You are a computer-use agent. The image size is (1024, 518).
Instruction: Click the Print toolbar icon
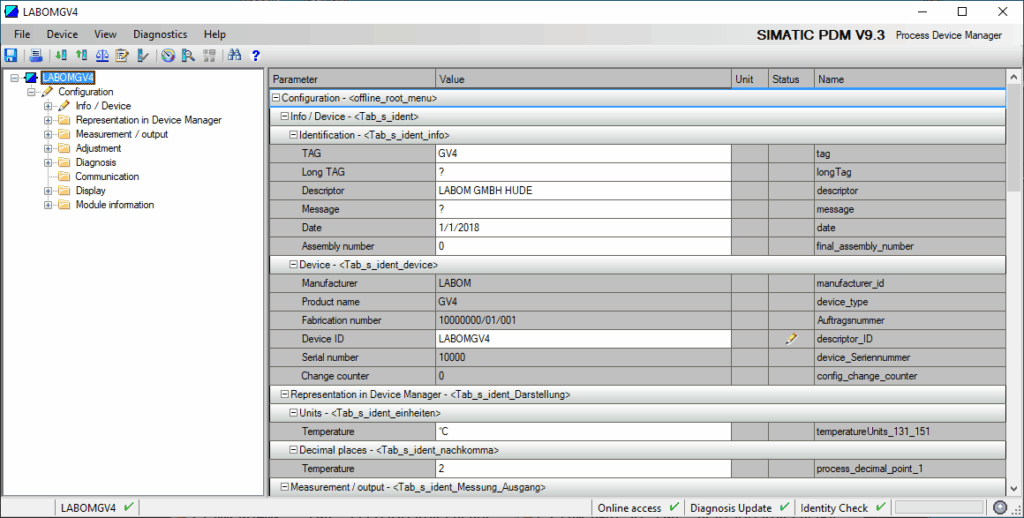tap(36, 55)
